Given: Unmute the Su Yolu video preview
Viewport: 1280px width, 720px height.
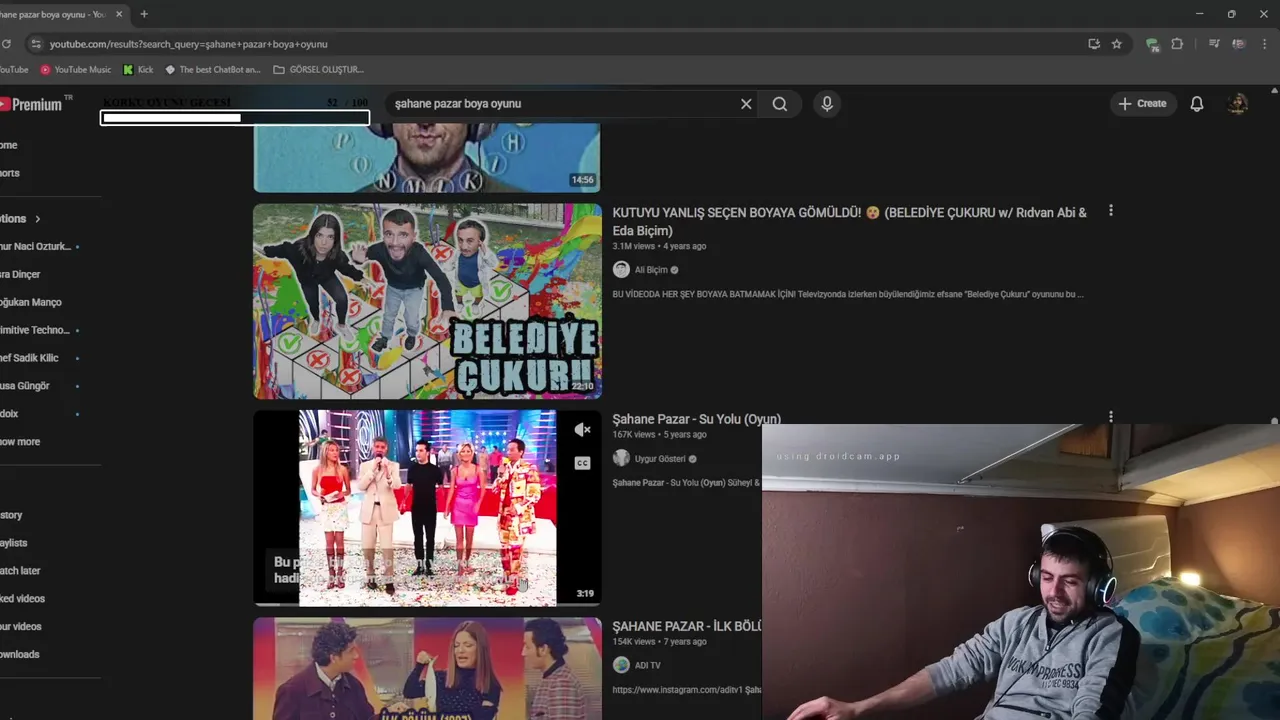Looking at the screenshot, I should click(x=582, y=430).
